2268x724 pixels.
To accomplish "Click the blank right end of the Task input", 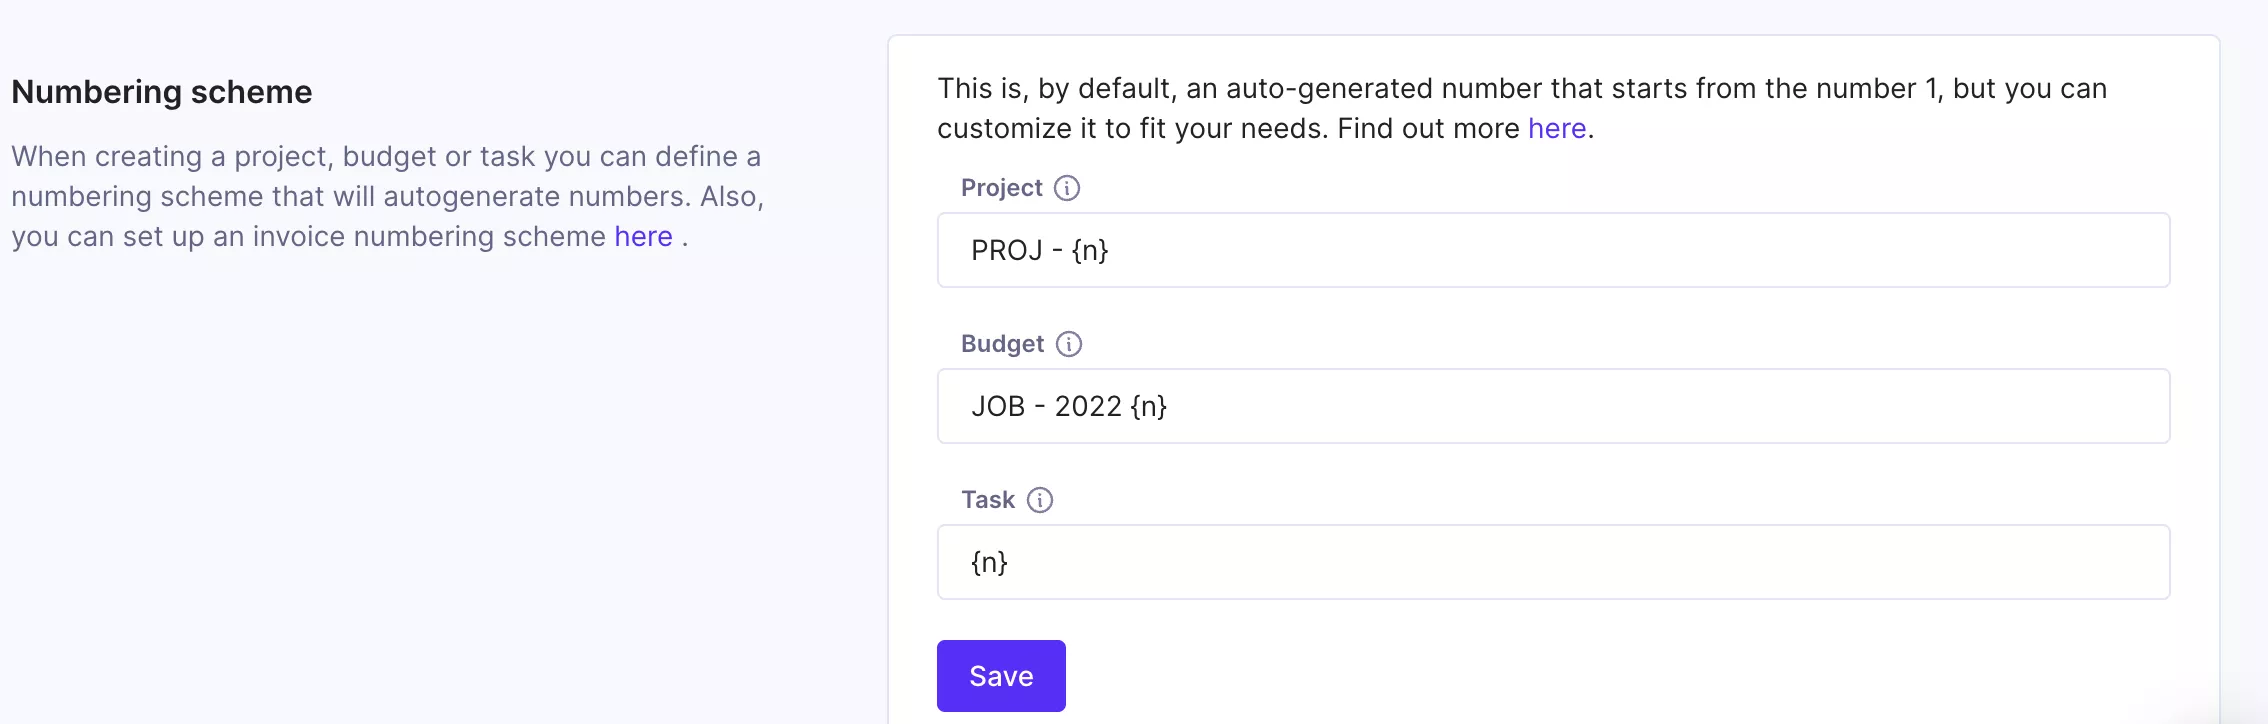I will point(1800,562).
